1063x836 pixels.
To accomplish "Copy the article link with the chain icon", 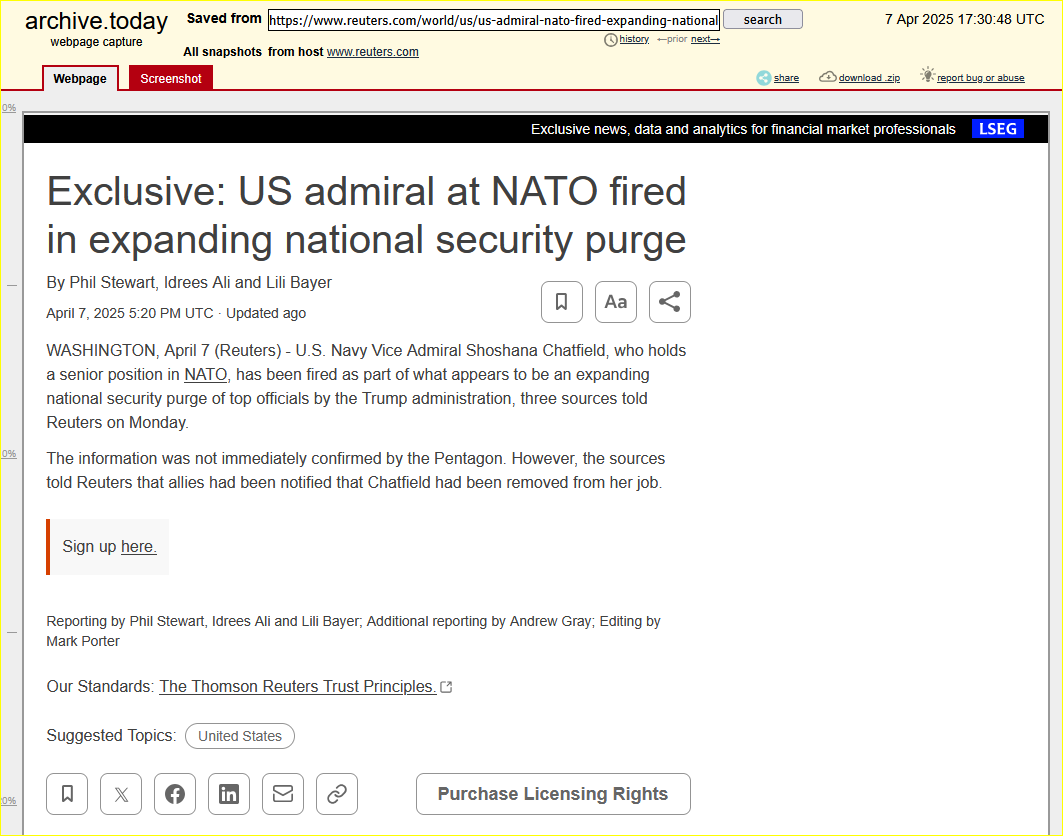I will [x=337, y=793].
